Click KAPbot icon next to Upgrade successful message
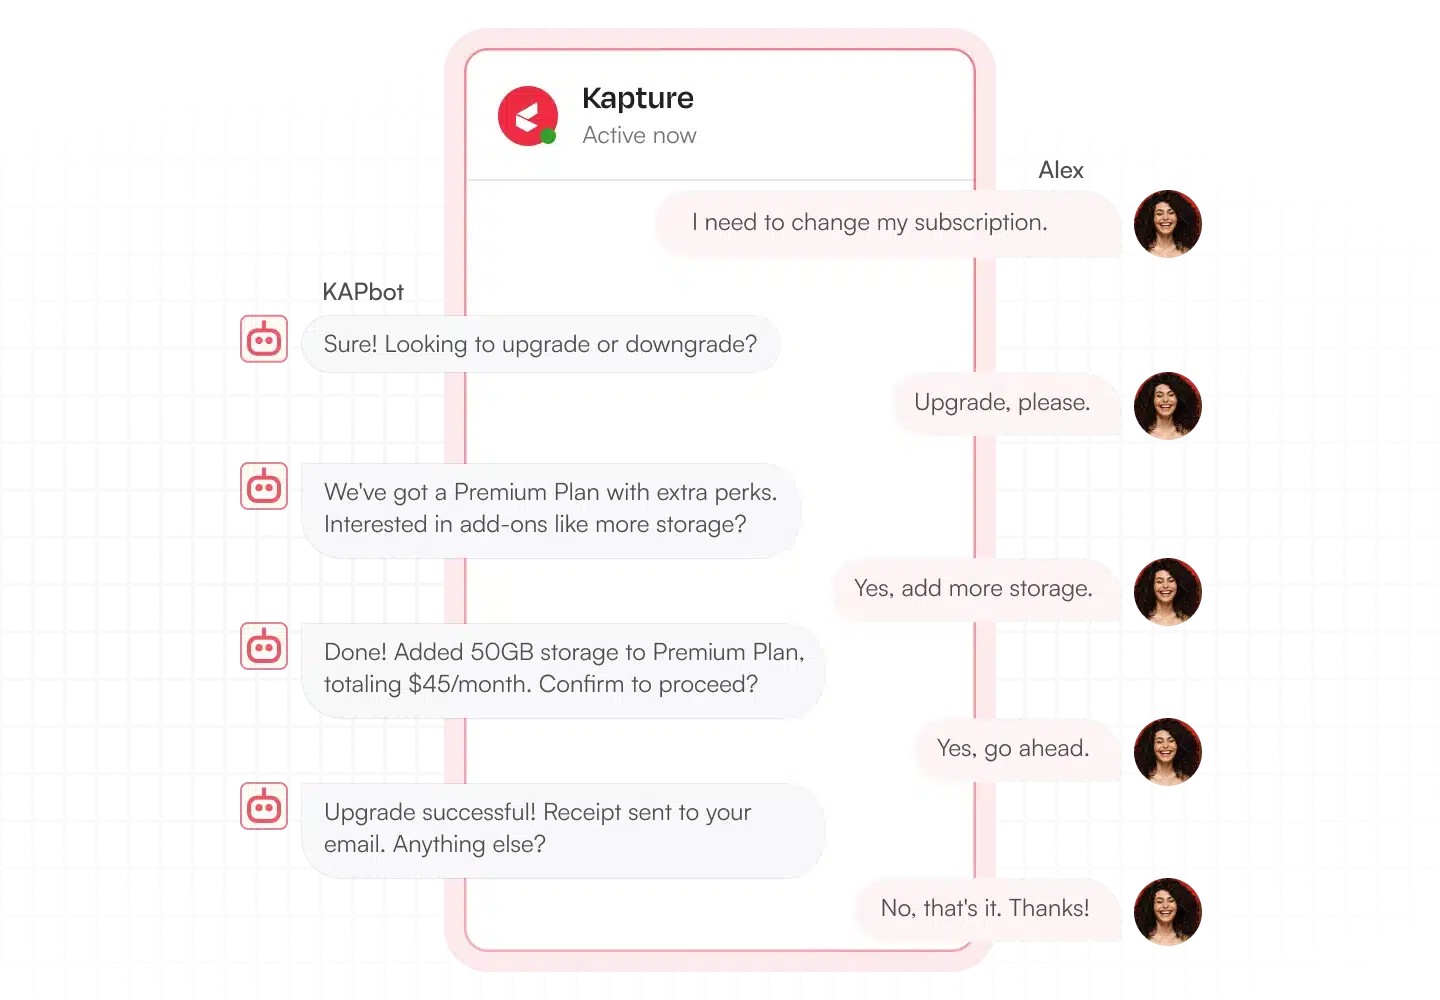The height and width of the screenshot is (1000, 1440). point(264,806)
